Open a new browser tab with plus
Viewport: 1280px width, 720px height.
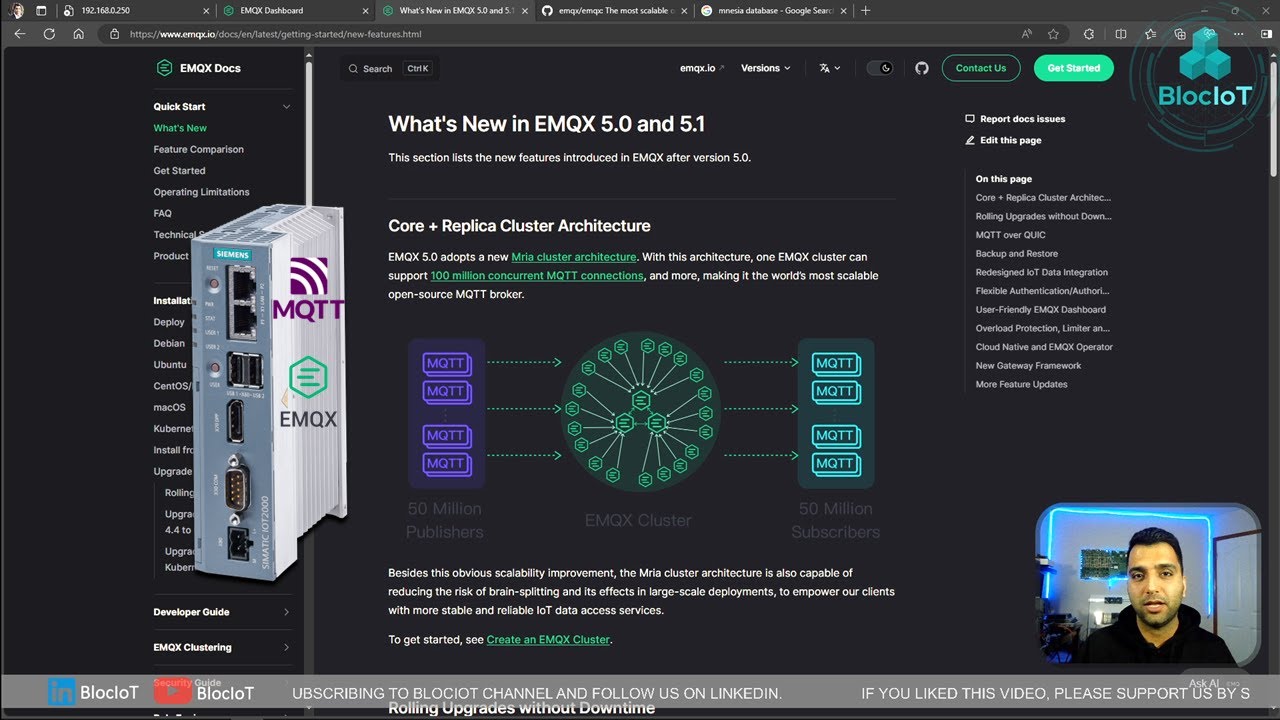coord(866,10)
